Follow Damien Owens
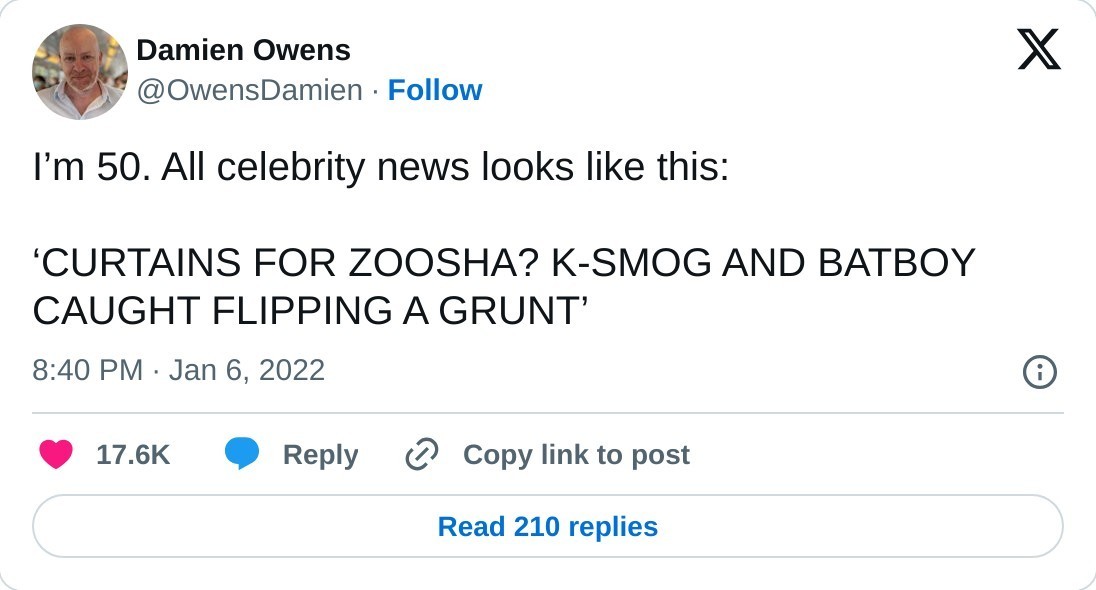The width and height of the screenshot is (1096, 590). (435, 90)
